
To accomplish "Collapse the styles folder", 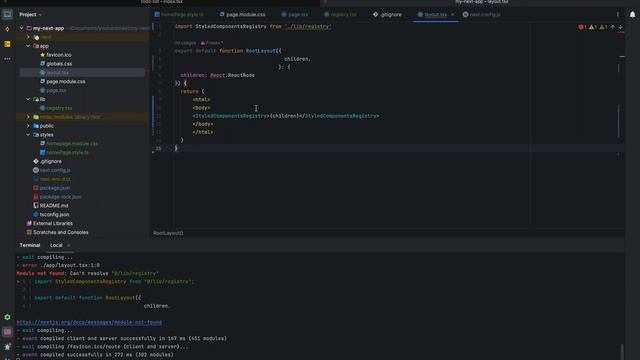I will [28, 135].
